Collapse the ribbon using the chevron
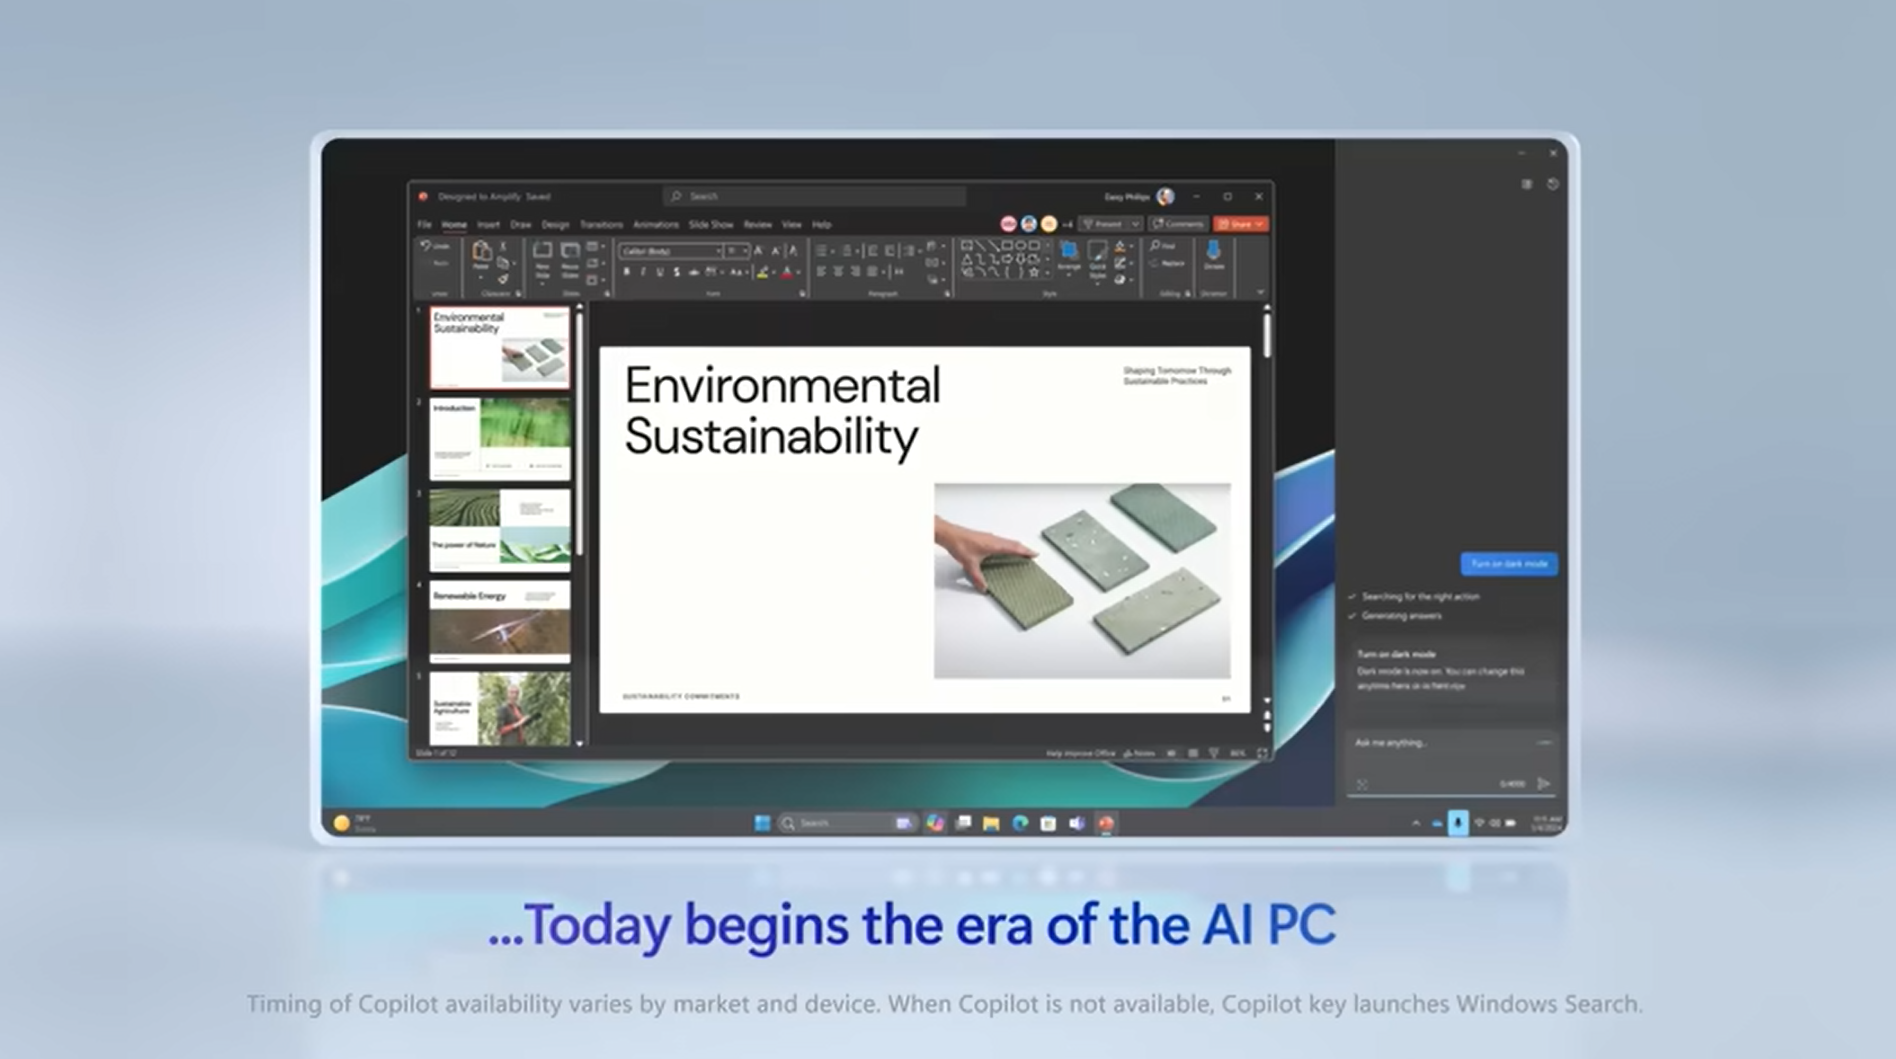 tap(1260, 292)
